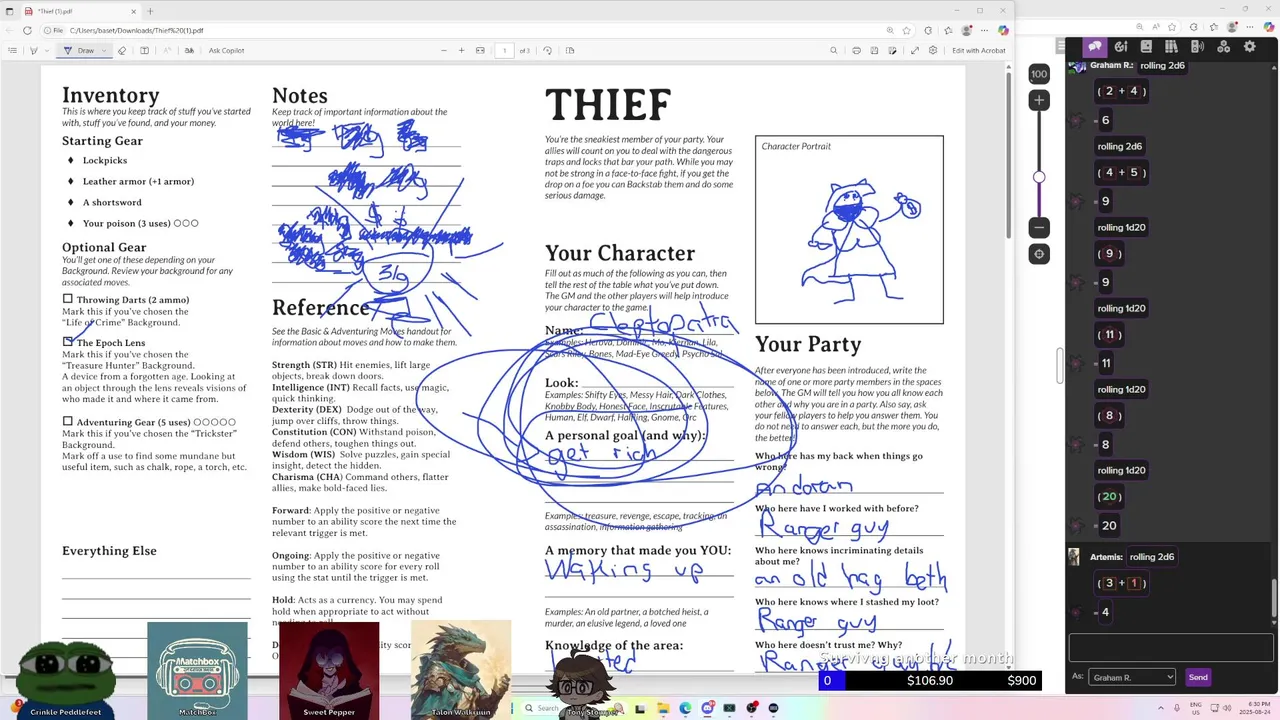Screen dimensions: 1280x720
Task: Adjust Roll20 zoom slider handle
Action: [1039, 177]
